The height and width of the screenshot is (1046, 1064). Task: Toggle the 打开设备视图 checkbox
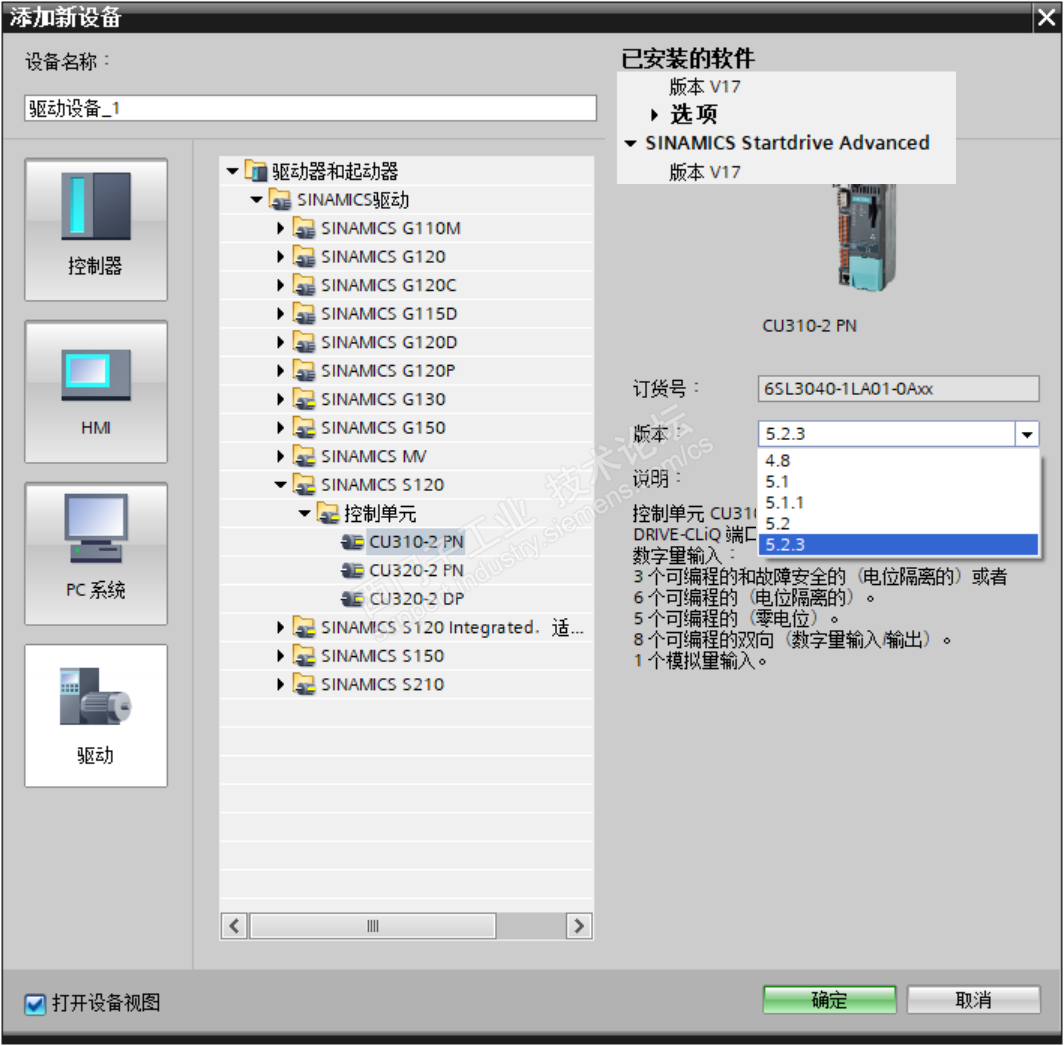(x=35, y=1003)
